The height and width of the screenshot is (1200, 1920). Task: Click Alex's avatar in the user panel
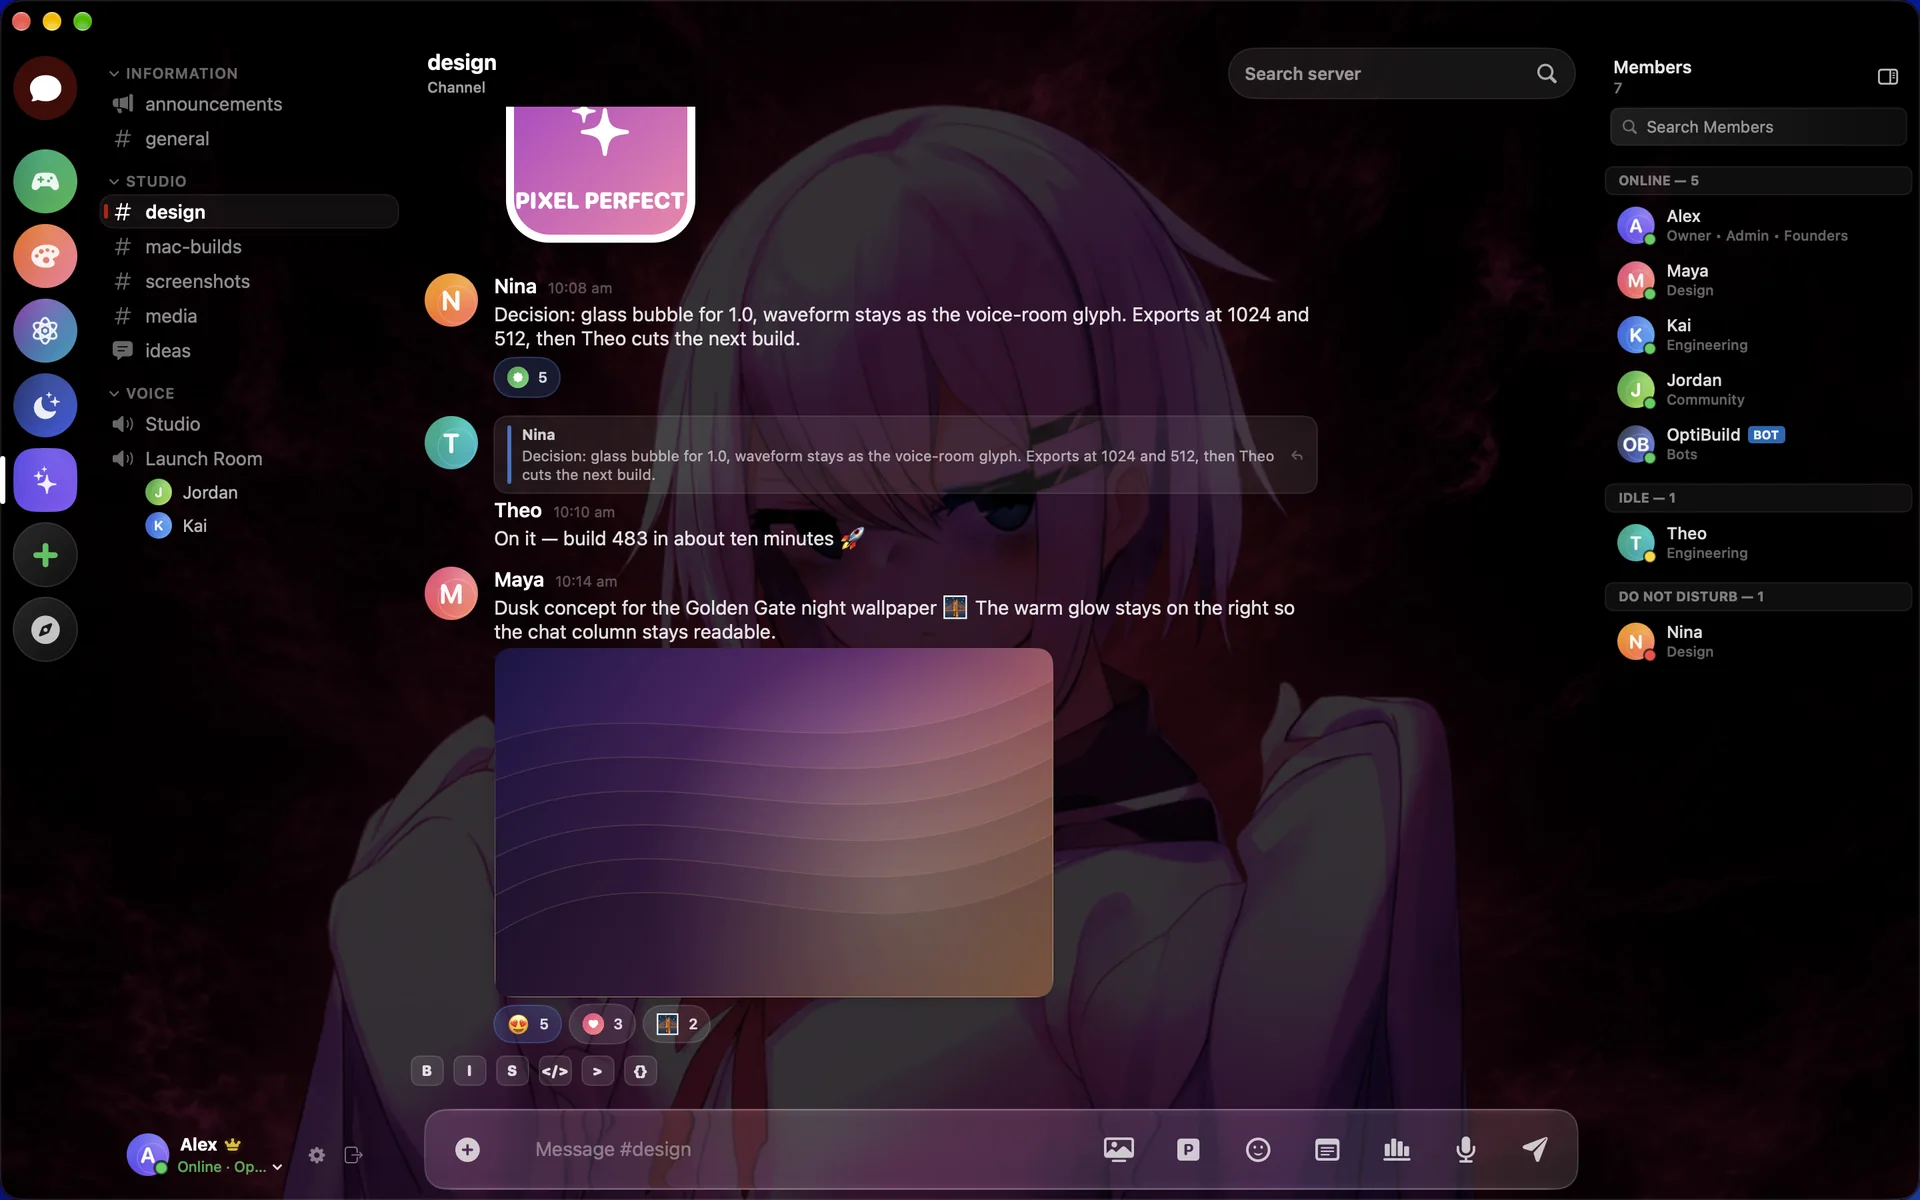tap(147, 1154)
